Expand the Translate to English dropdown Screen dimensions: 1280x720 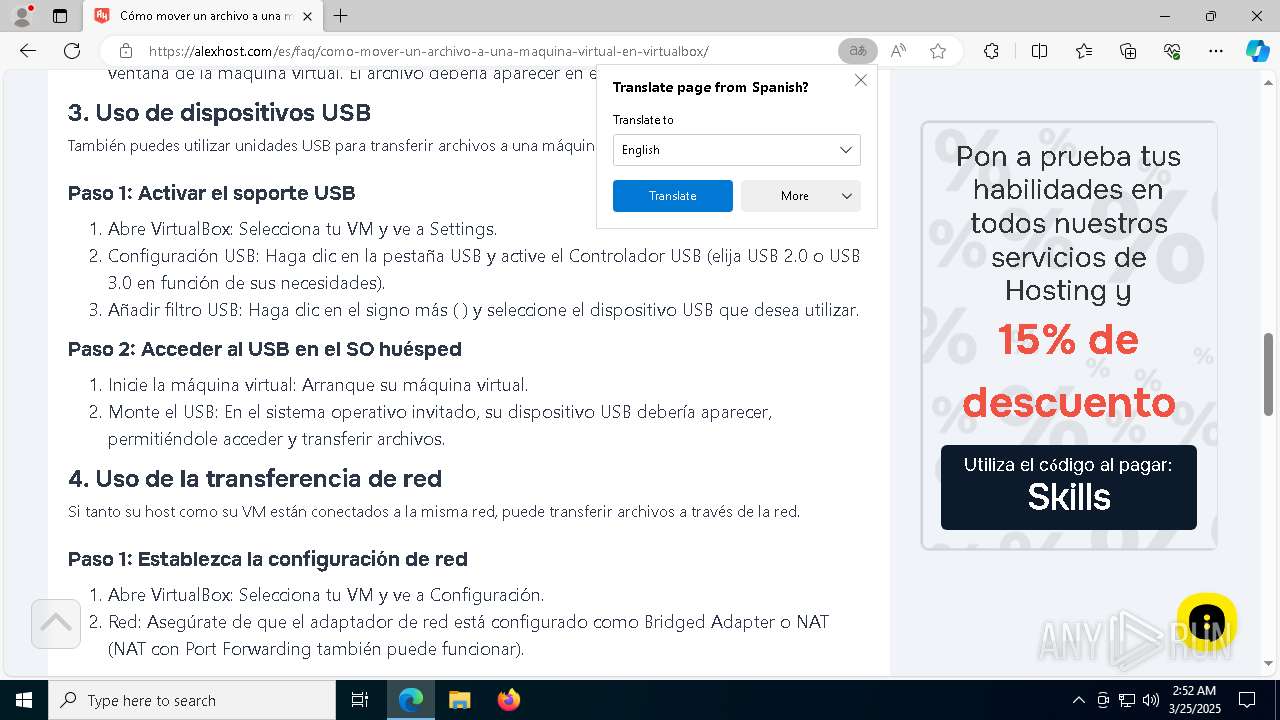(736, 150)
